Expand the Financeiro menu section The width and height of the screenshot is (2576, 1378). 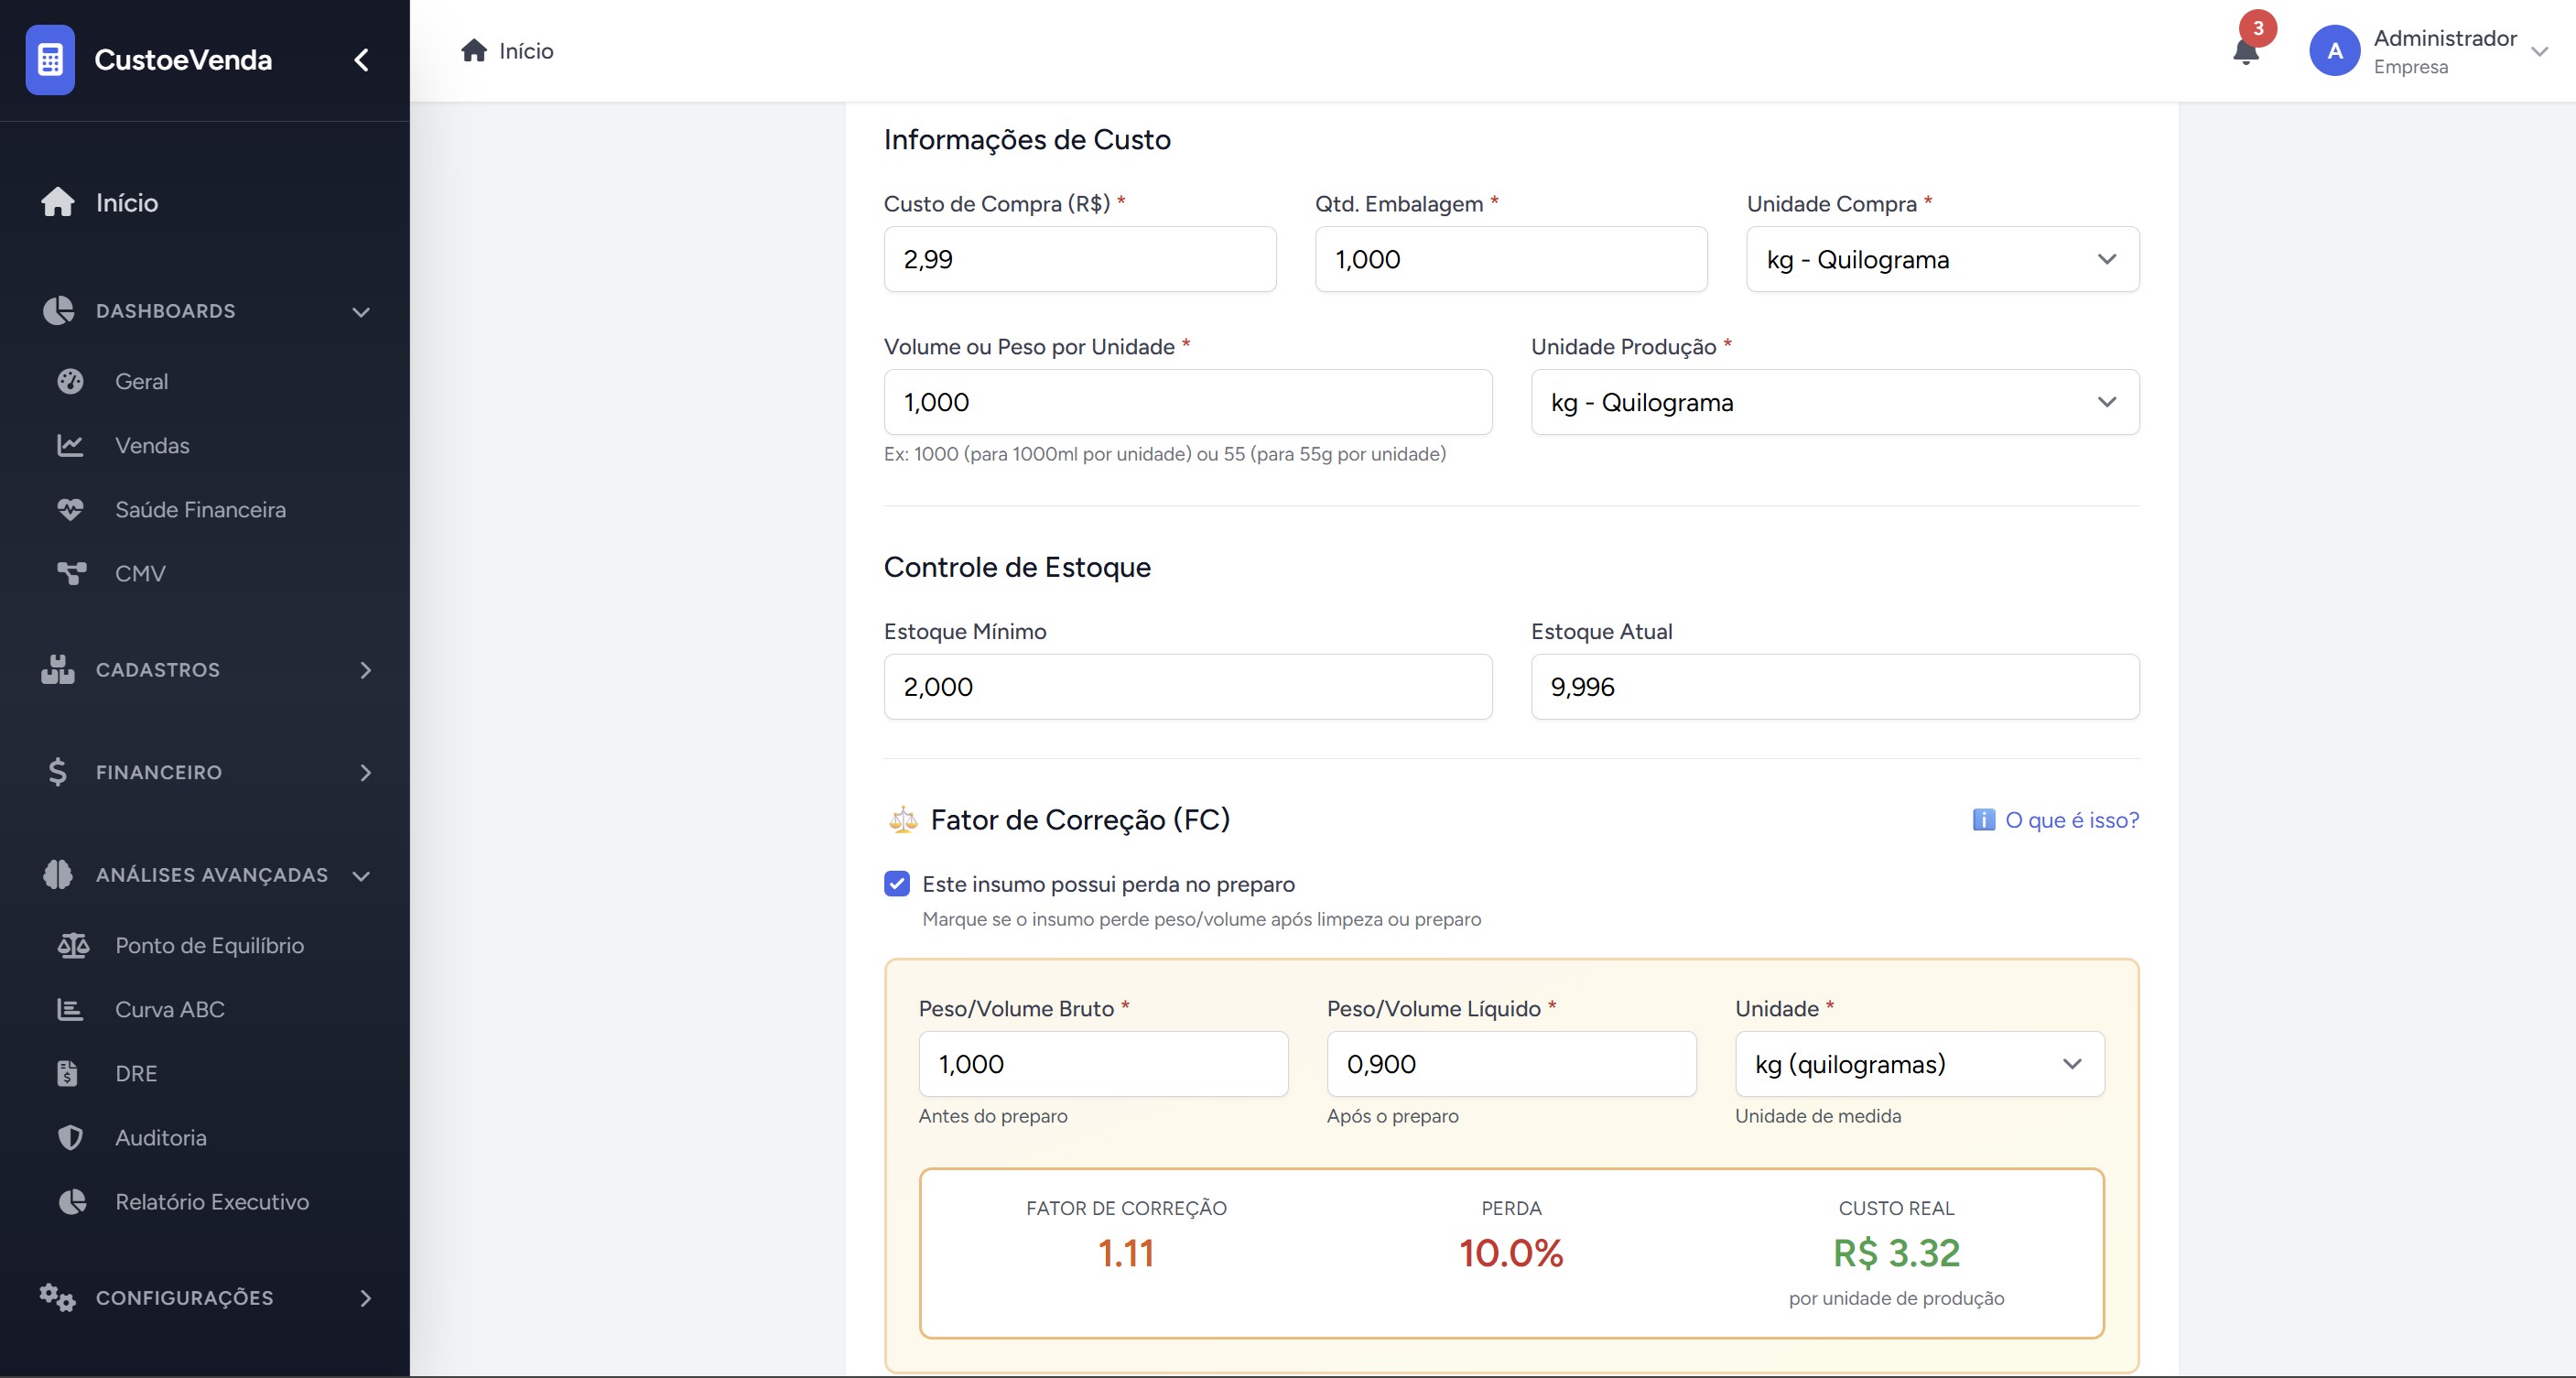(x=205, y=772)
